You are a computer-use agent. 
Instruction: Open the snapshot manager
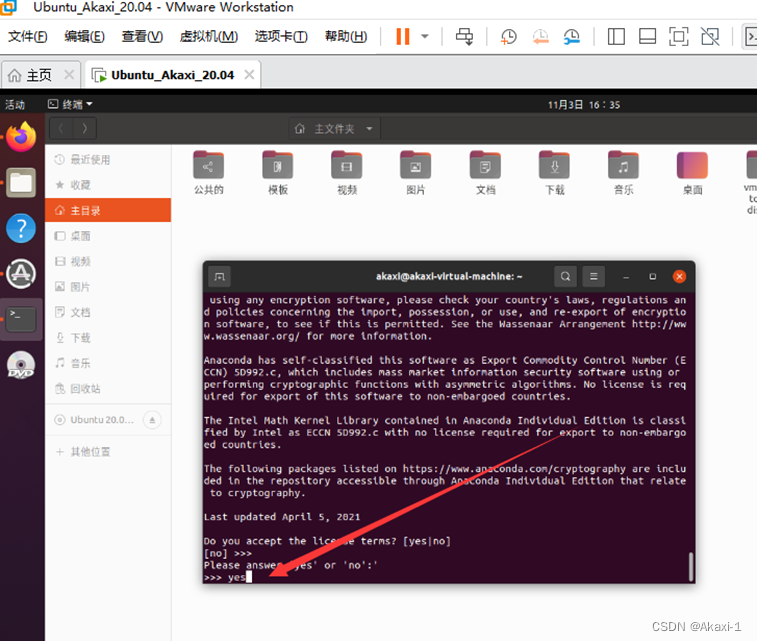pos(572,37)
